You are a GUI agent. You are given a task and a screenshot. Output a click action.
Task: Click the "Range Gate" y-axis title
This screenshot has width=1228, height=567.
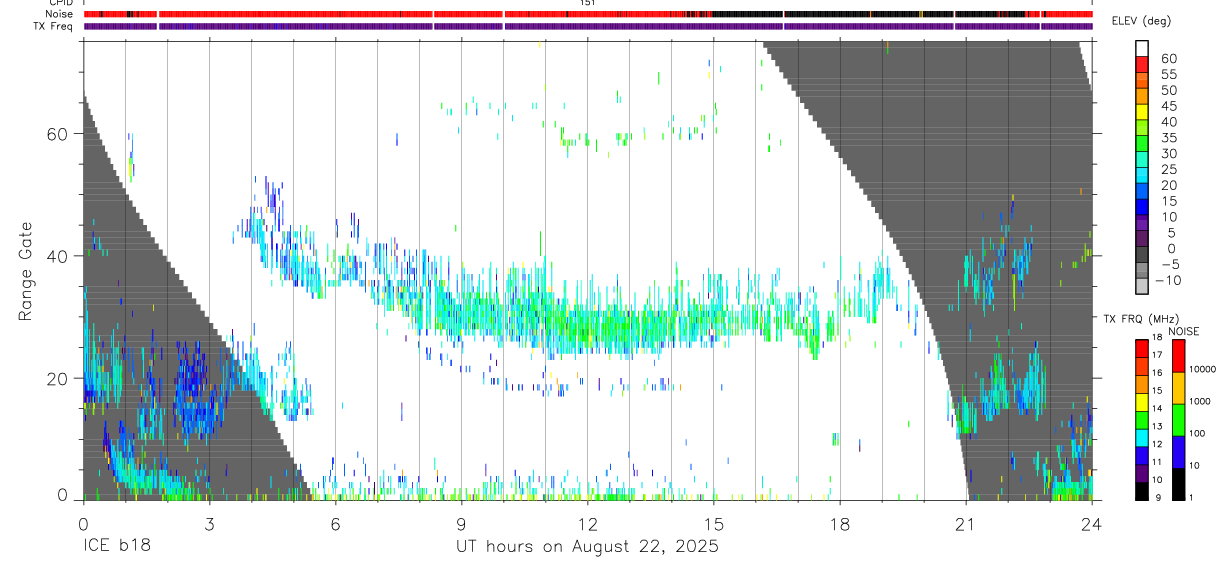tap(24, 272)
